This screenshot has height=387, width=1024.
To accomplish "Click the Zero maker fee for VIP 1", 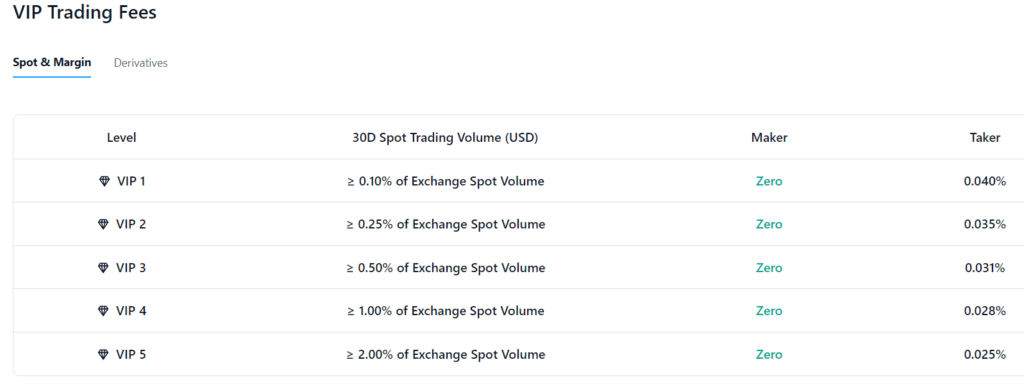I will click(769, 181).
